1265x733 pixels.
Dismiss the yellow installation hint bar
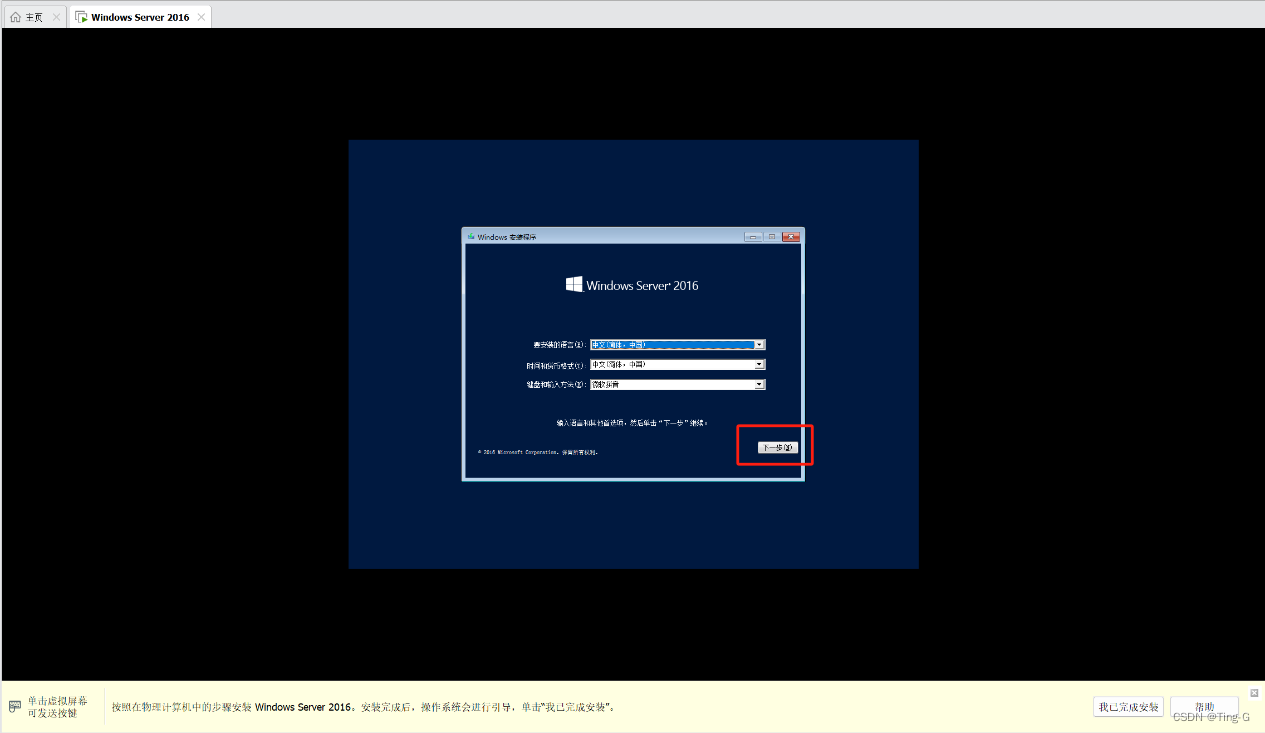pos(1253,692)
